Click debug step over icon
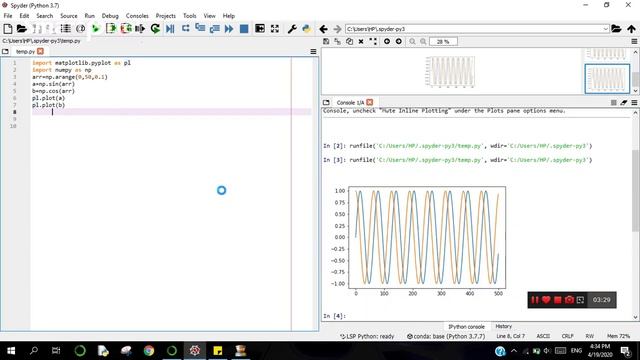The width and height of the screenshot is (640, 360). coord(185,29)
